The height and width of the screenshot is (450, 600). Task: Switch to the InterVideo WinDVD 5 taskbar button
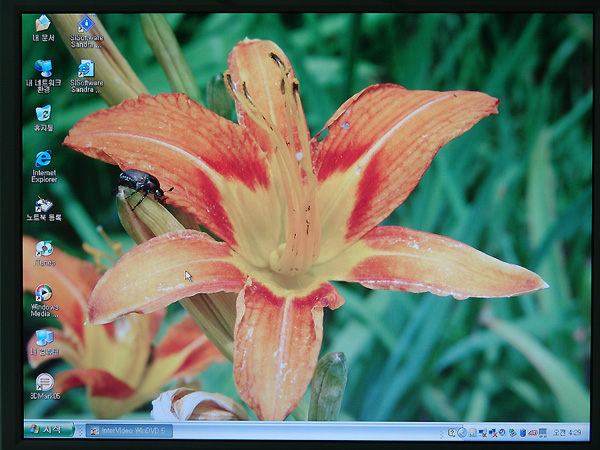(129, 431)
